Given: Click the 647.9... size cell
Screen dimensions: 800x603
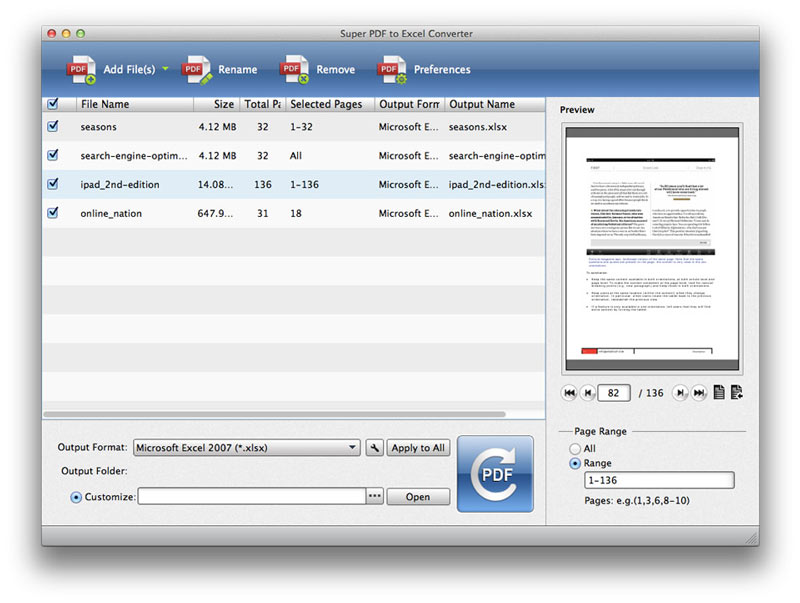Looking at the screenshot, I should tap(215, 214).
